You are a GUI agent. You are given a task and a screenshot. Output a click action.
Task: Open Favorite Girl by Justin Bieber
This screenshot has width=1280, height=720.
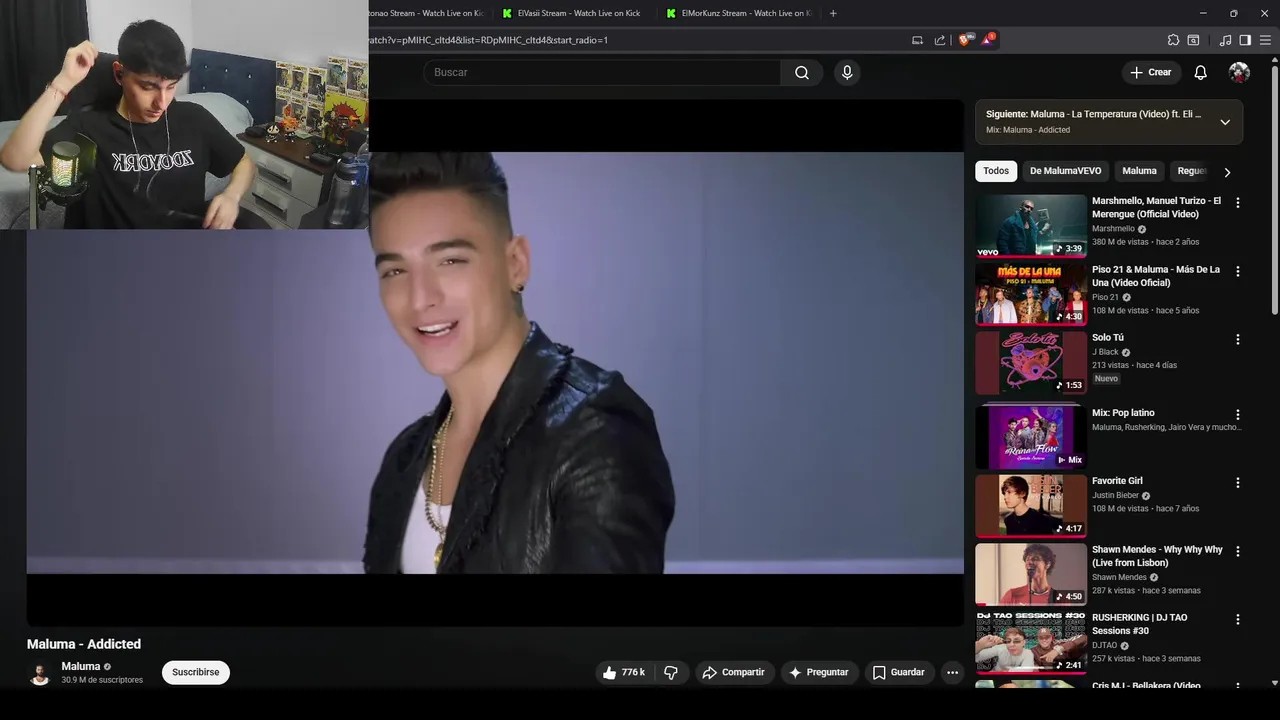1117,481
